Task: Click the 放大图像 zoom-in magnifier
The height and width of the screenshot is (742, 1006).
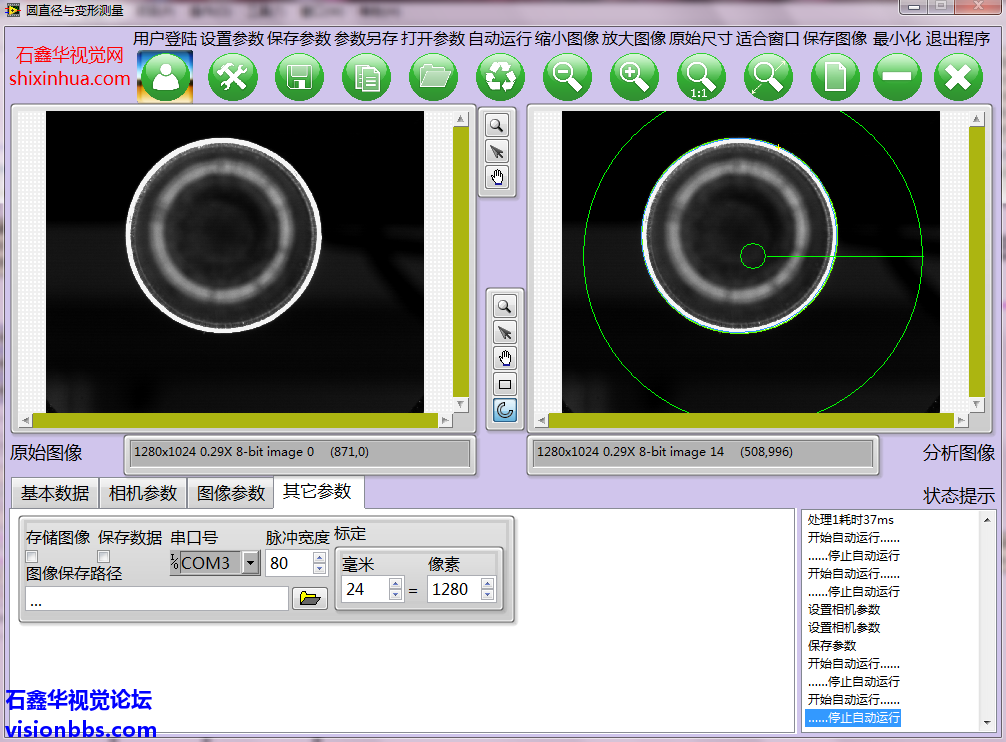Action: click(x=635, y=76)
